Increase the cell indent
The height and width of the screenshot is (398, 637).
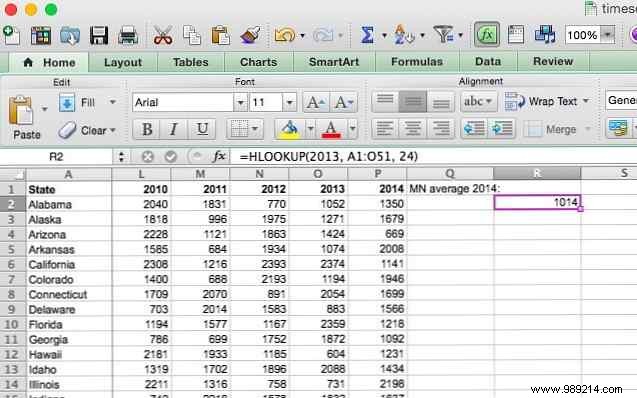(502, 129)
